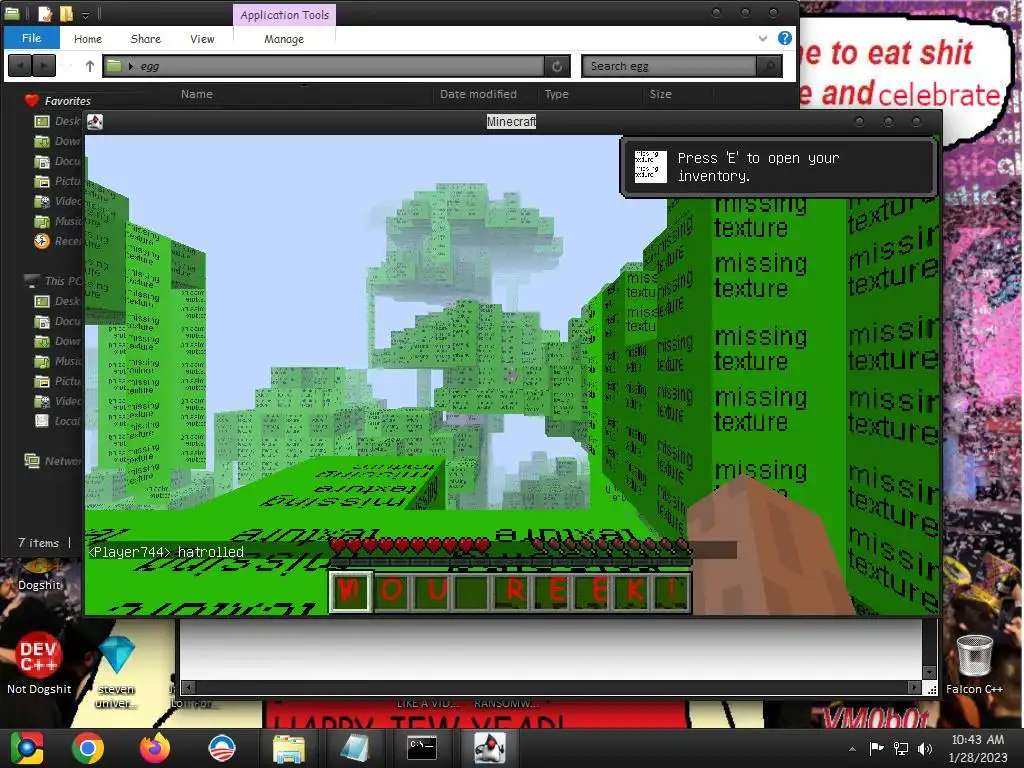Viewport: 1024px width, 768px height.
Task: Expand the breadcrumb arrow before 'egg'
Action: click(x=131, y=66)
